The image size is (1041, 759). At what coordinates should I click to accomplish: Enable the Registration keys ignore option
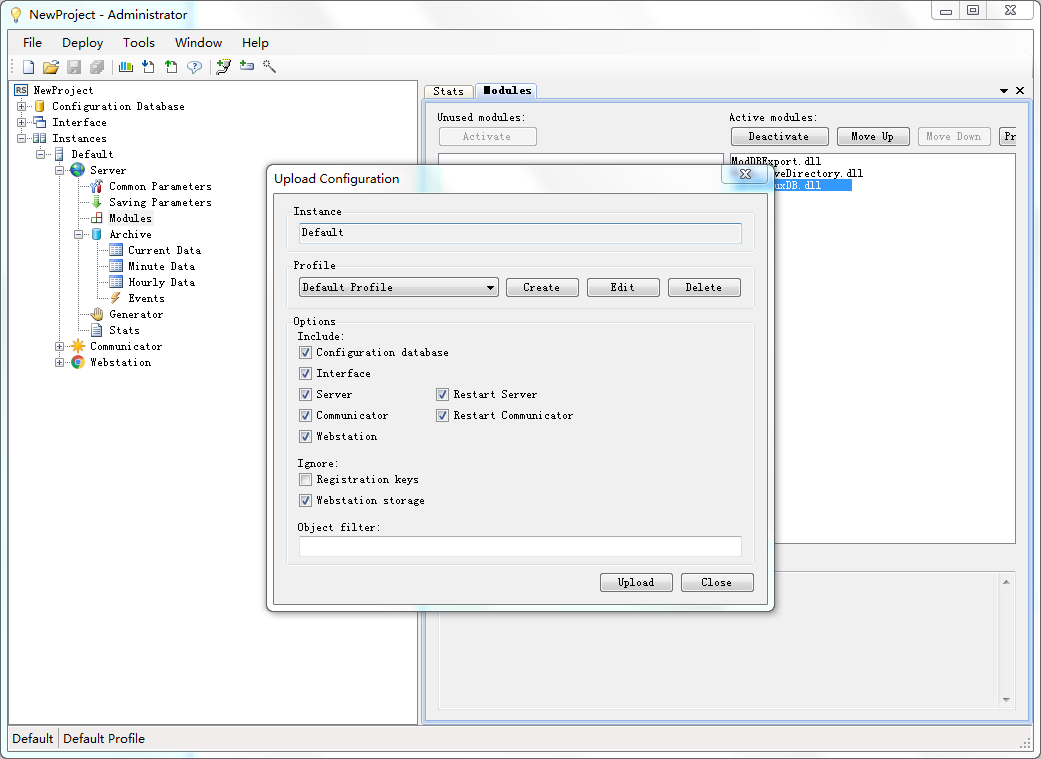tap(305, 479)
